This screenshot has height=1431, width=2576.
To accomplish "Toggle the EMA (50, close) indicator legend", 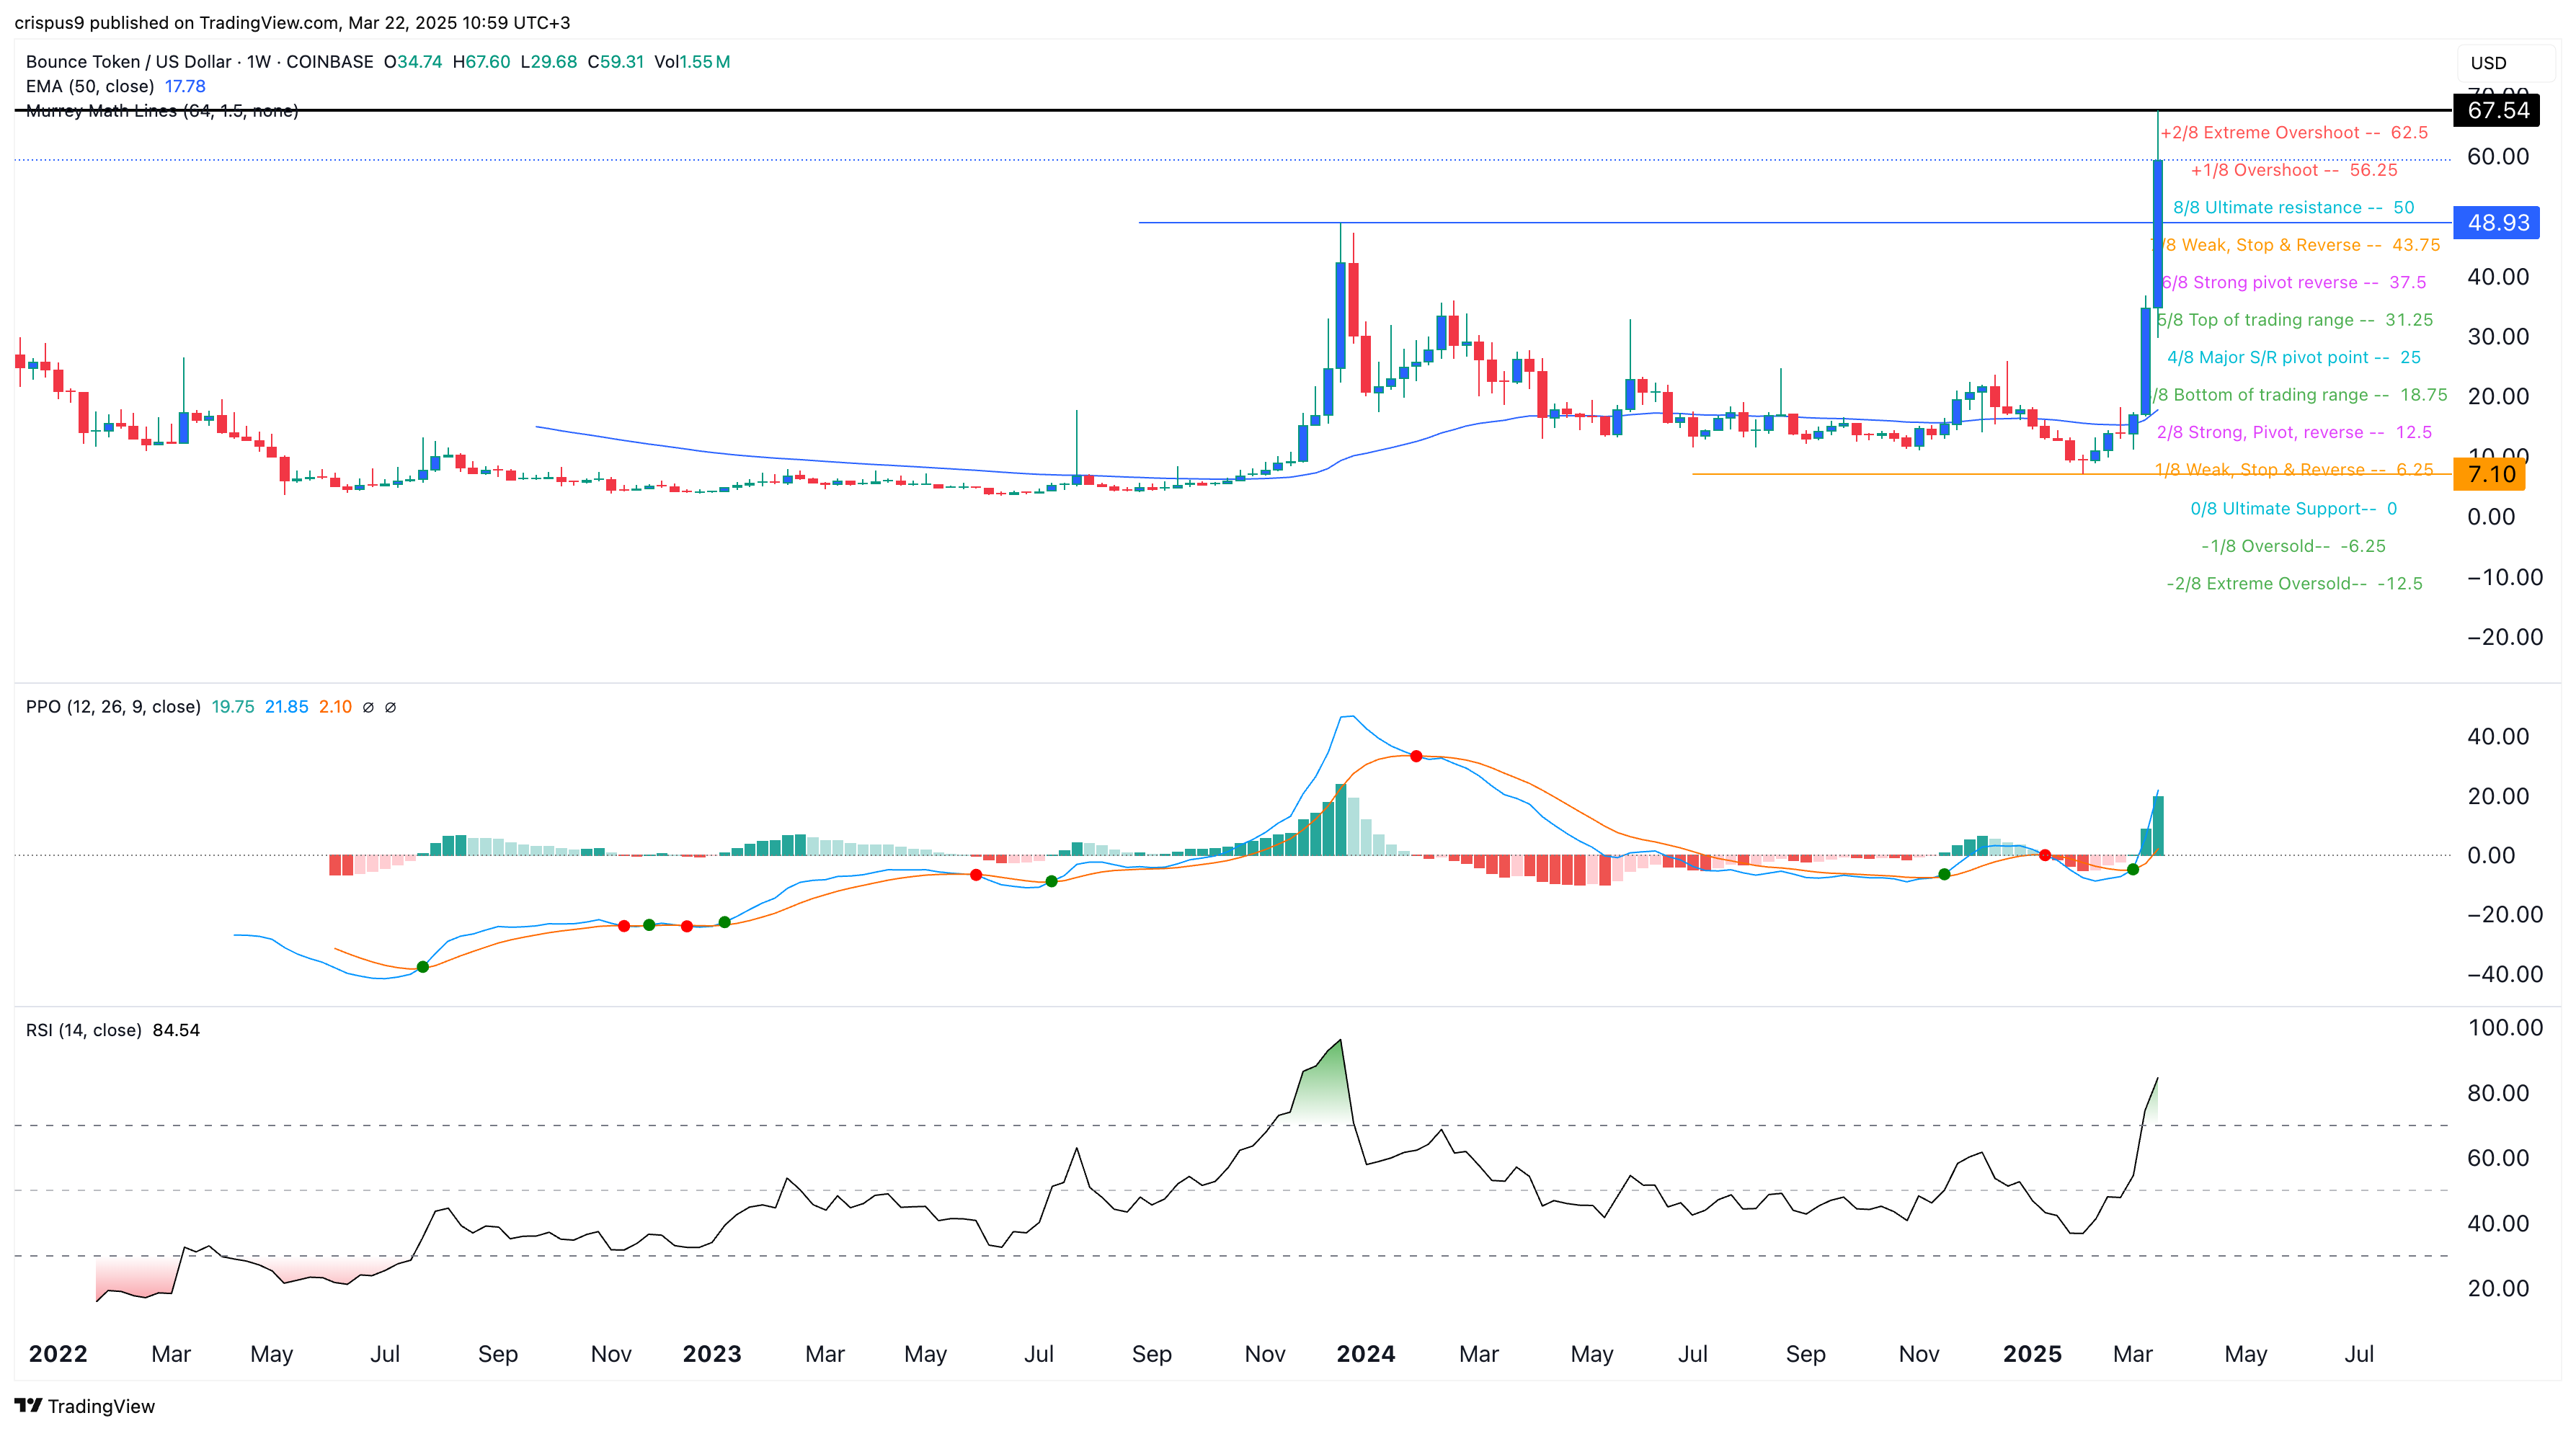I will coord(90,86).
